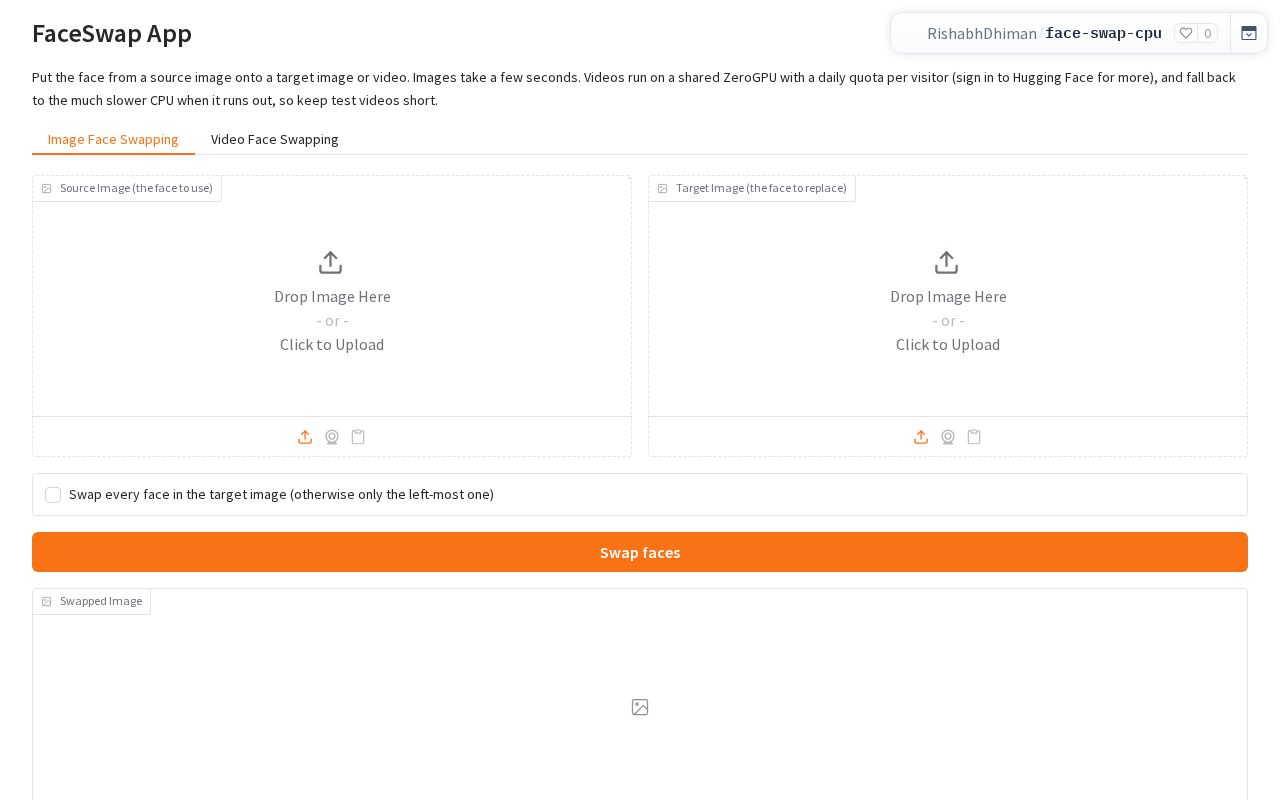Screen dimensions: 1280x800
Task: Click Target Image drop area to upload
Action: pos(948,296)
